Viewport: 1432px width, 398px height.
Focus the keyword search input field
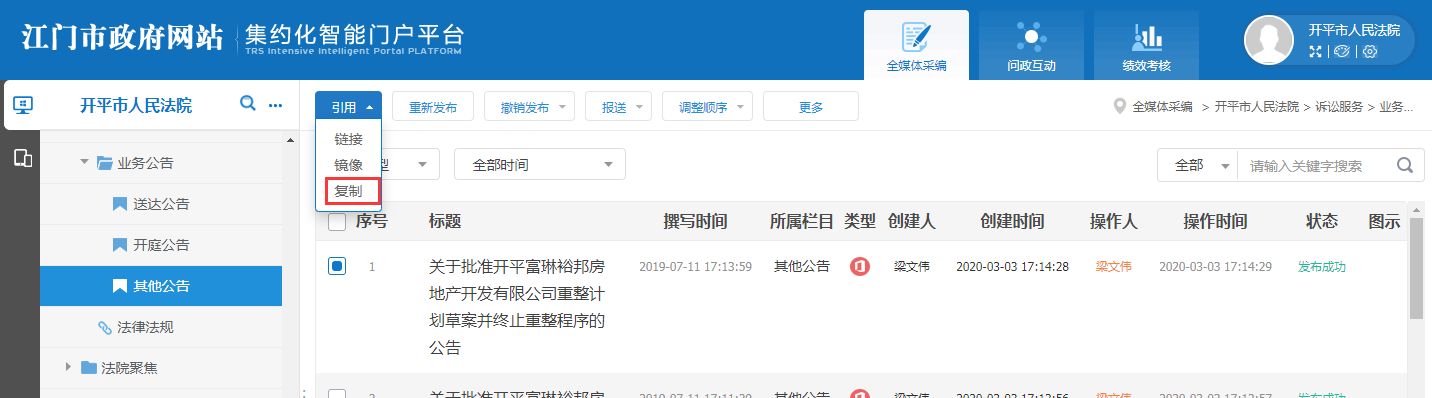pyautogui.click(x=1315, y=166)
